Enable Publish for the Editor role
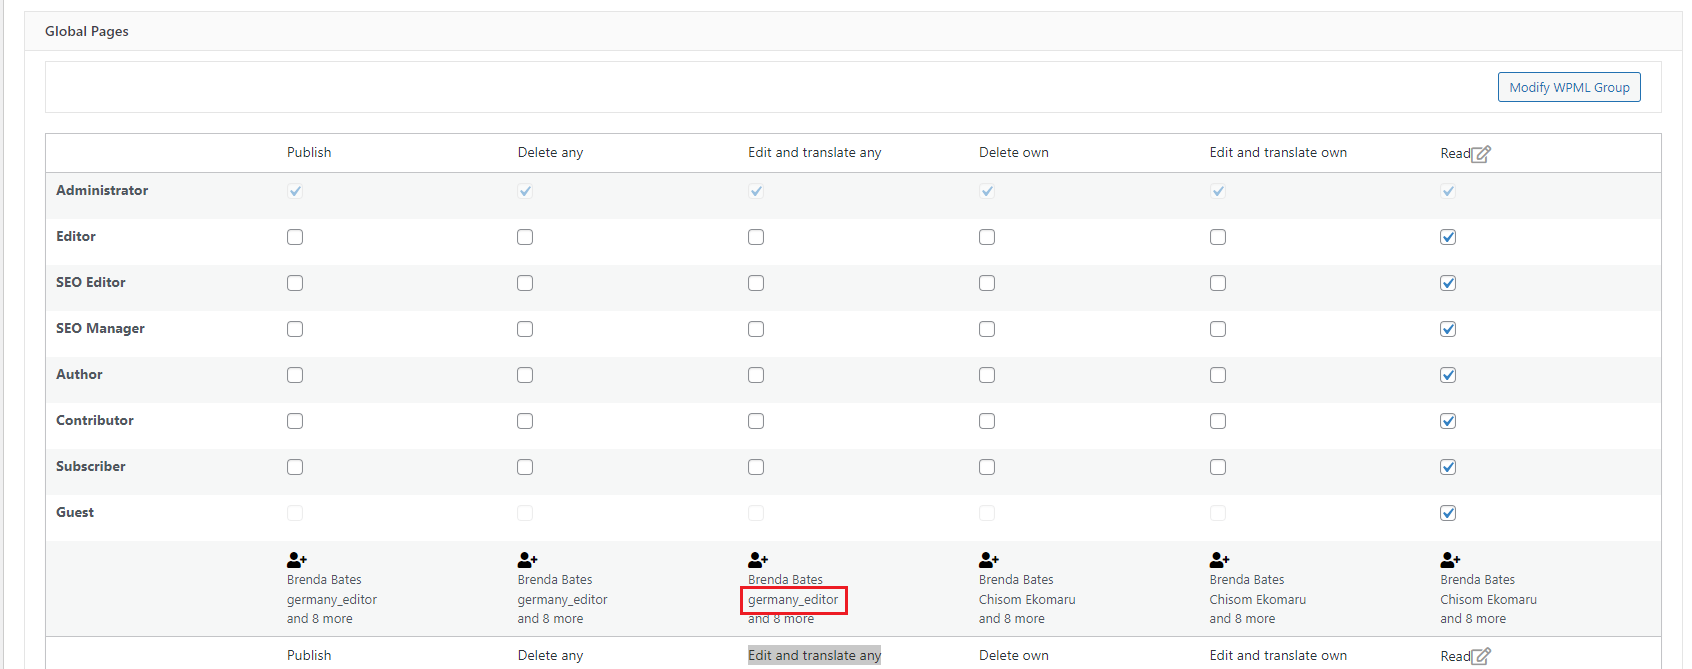 pos(295,237)
